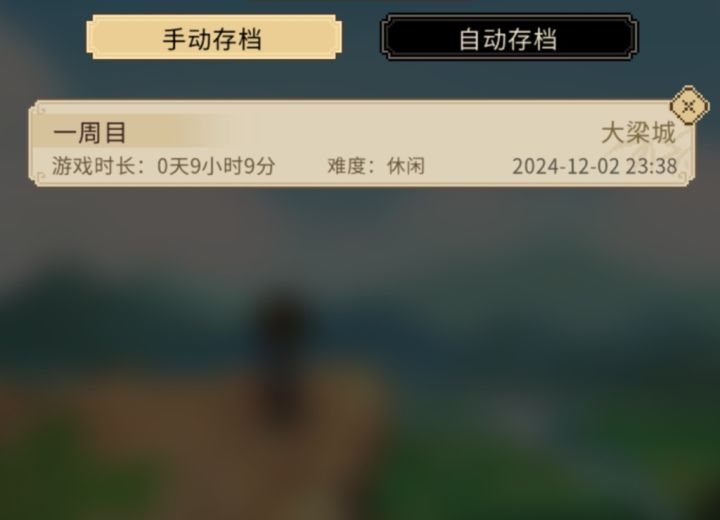The image size is (720, 520).
Task: Load the 一周目 save slot
Action: [362, 144]
